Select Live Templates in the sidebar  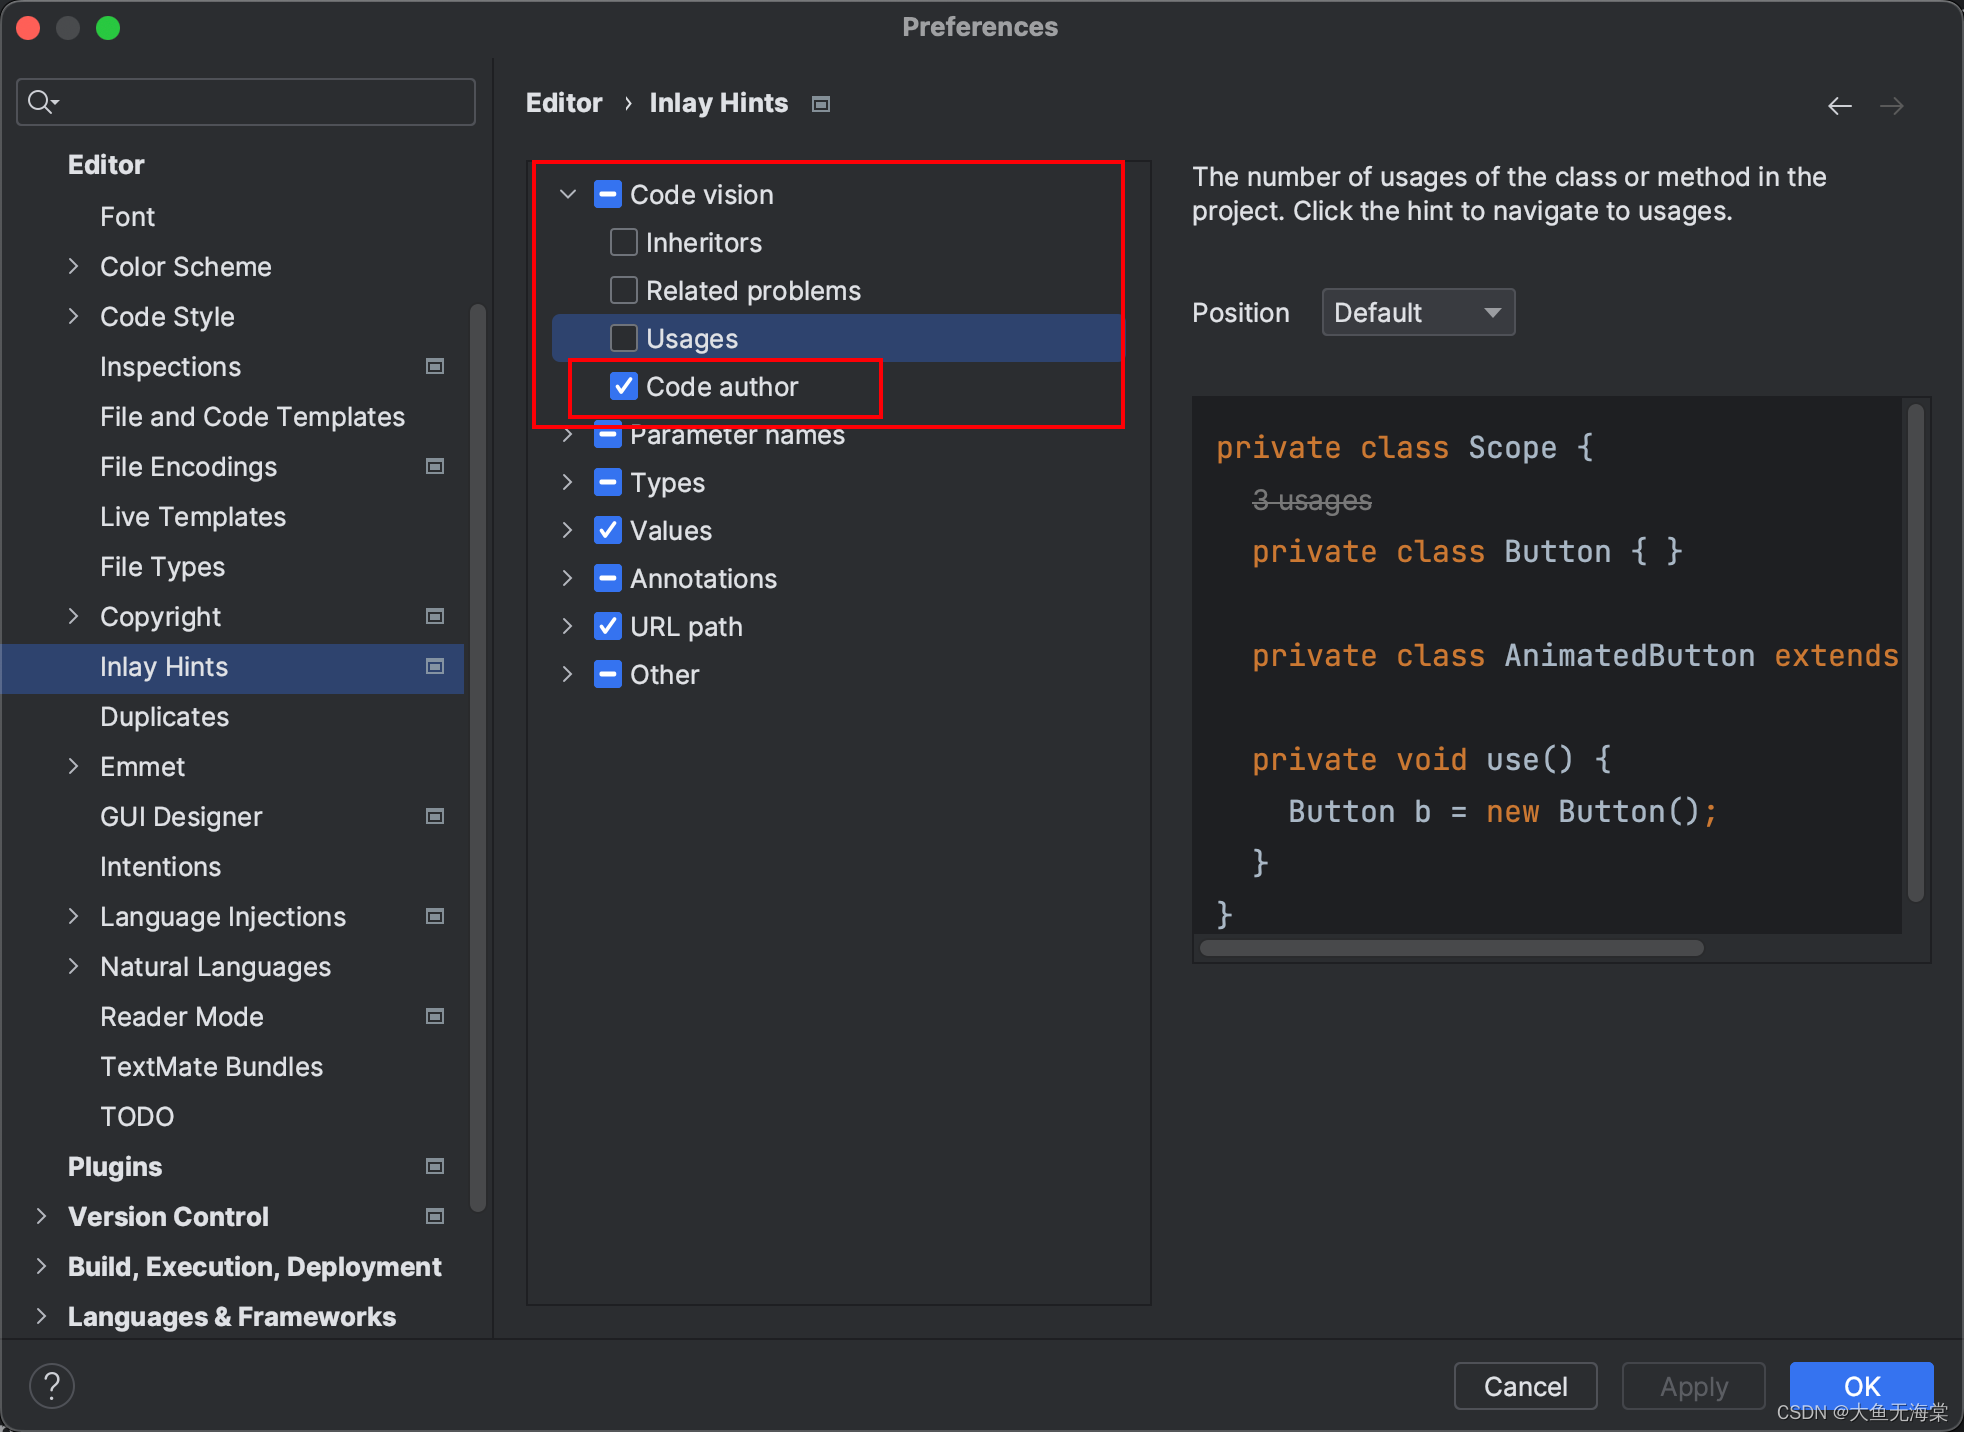pyautogui.click(x=193, y=516)
